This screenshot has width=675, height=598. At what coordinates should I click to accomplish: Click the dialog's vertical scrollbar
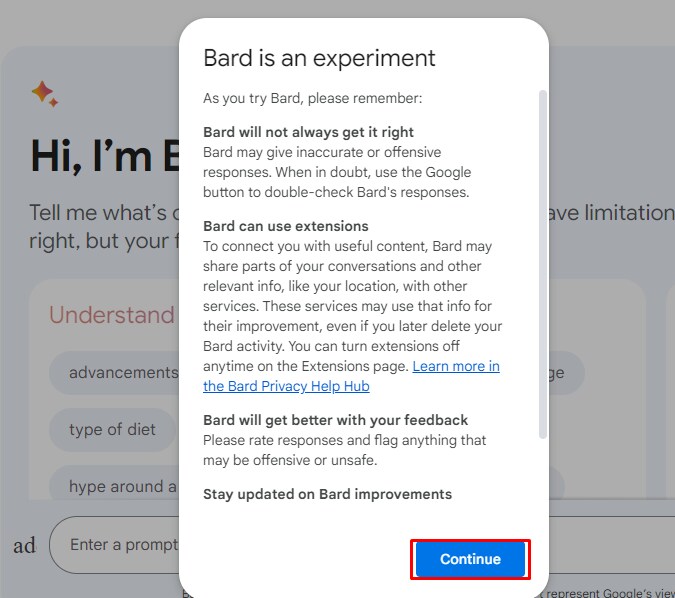click(543, 262)
